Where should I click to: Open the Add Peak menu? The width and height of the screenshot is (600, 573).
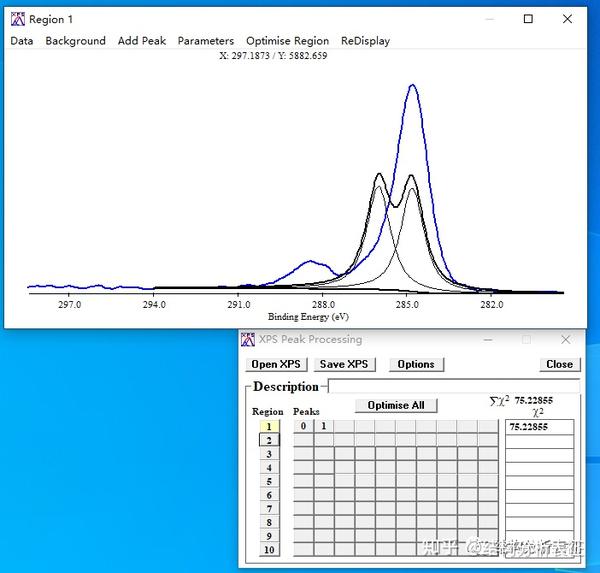(142, 41)
